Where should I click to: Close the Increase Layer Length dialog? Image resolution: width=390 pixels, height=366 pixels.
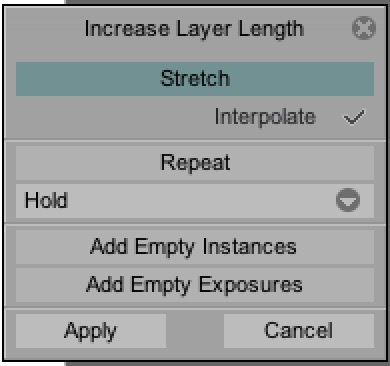[x=364, y=28]
